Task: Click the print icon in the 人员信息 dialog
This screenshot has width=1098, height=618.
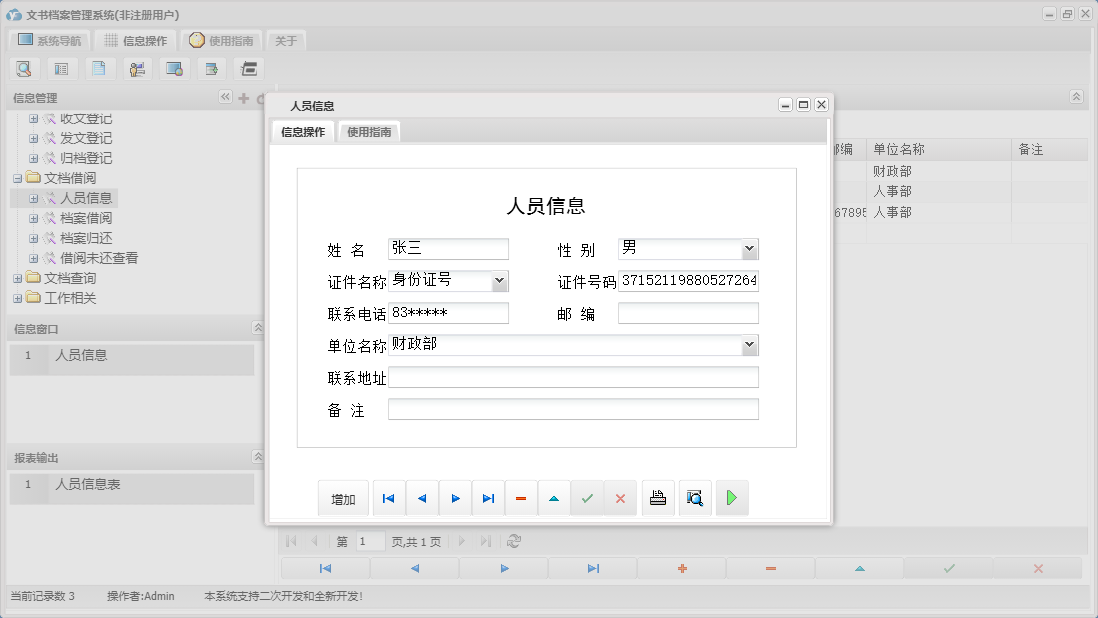Action: [658, 497]
